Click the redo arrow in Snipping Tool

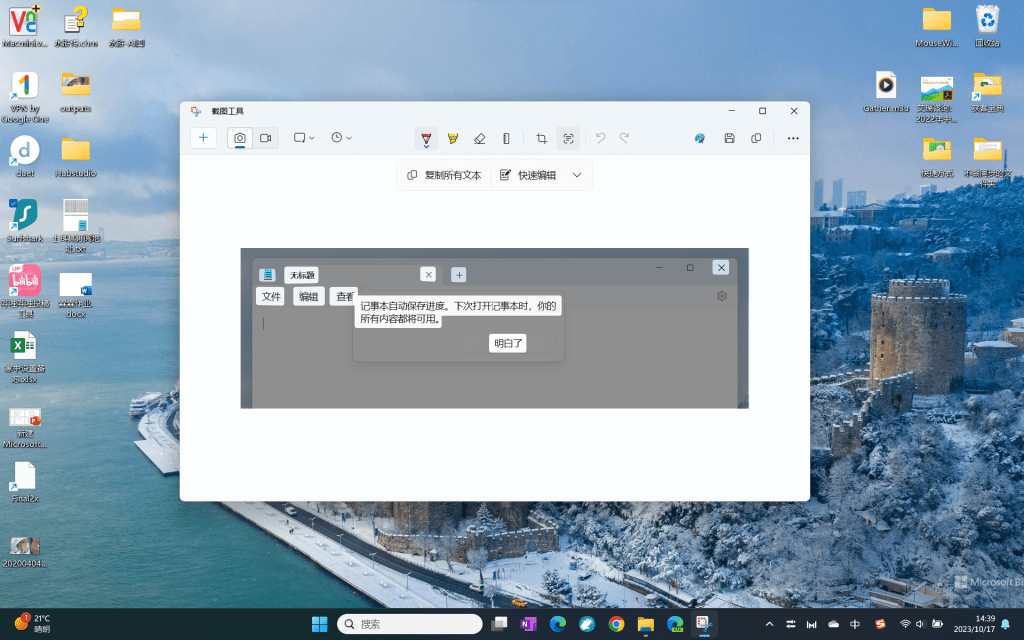pyautogui.click(x=624, y=138)
